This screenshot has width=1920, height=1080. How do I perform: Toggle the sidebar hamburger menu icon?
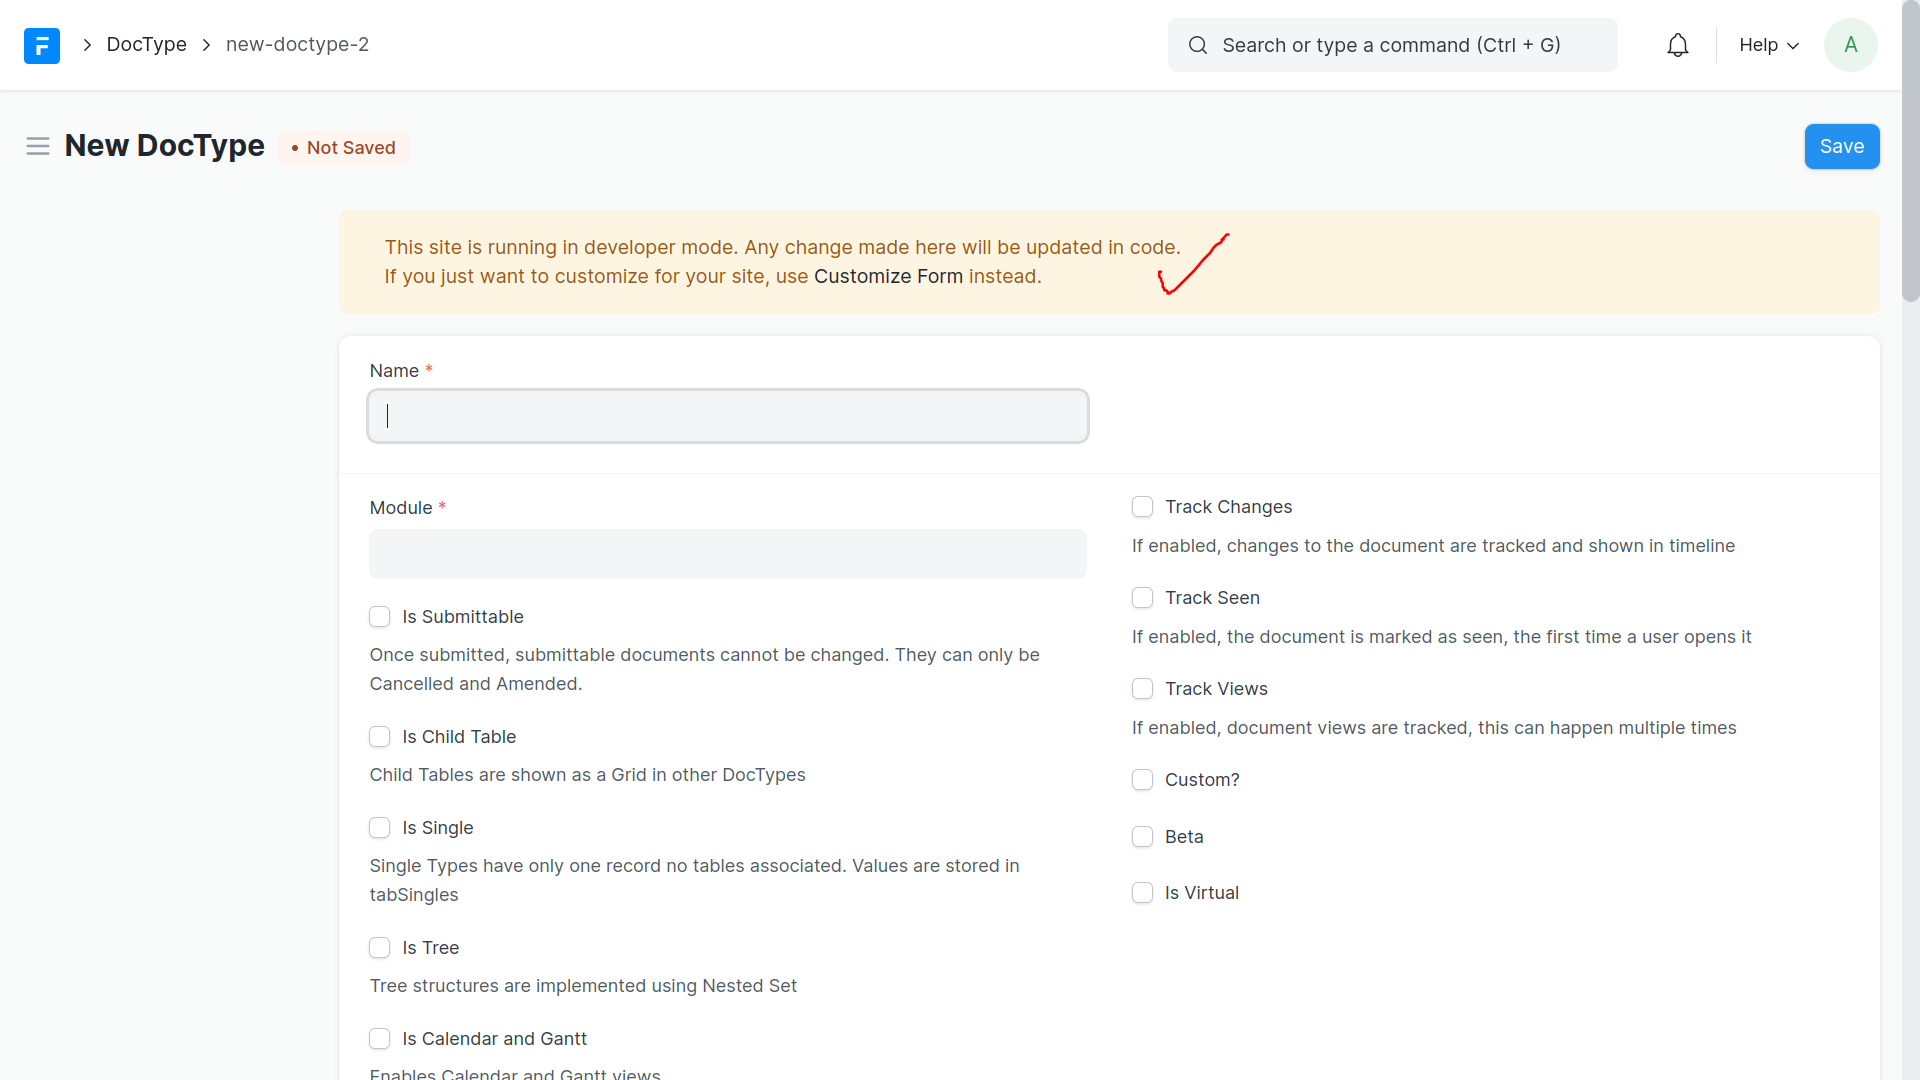pyautogui.click(x=38, y=147)
